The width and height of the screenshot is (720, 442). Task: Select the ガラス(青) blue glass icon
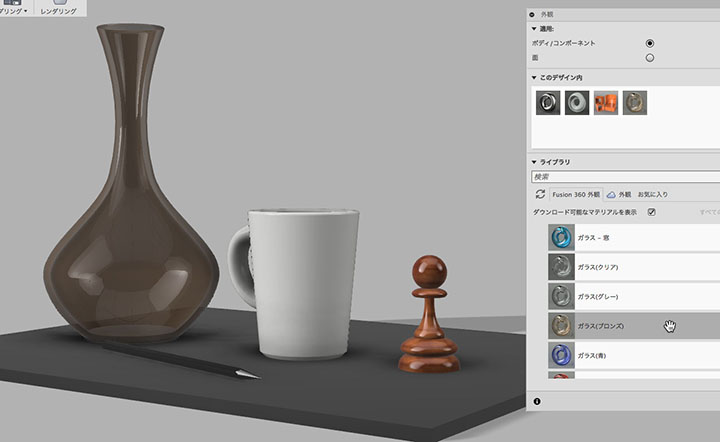tap(561, 355)
